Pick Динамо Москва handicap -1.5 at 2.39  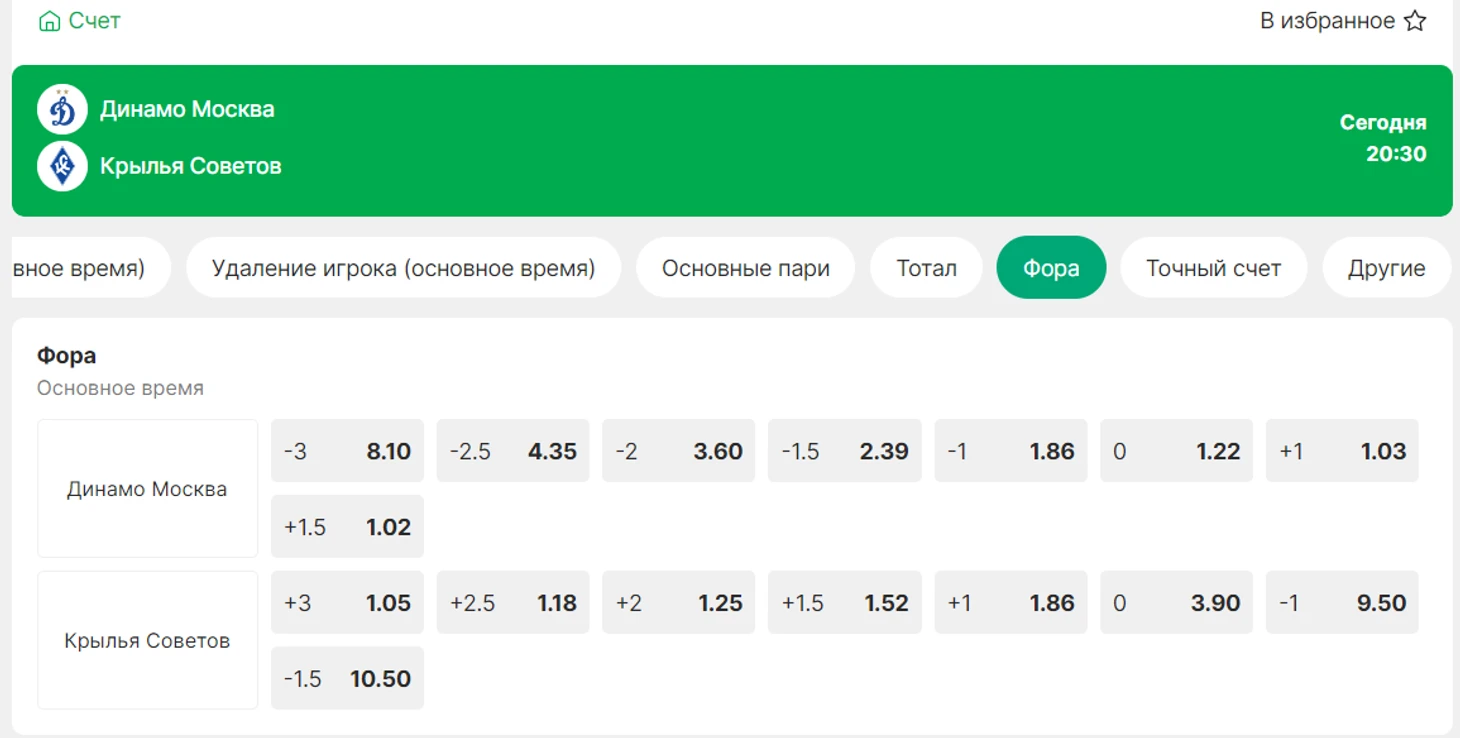point(844,451)
